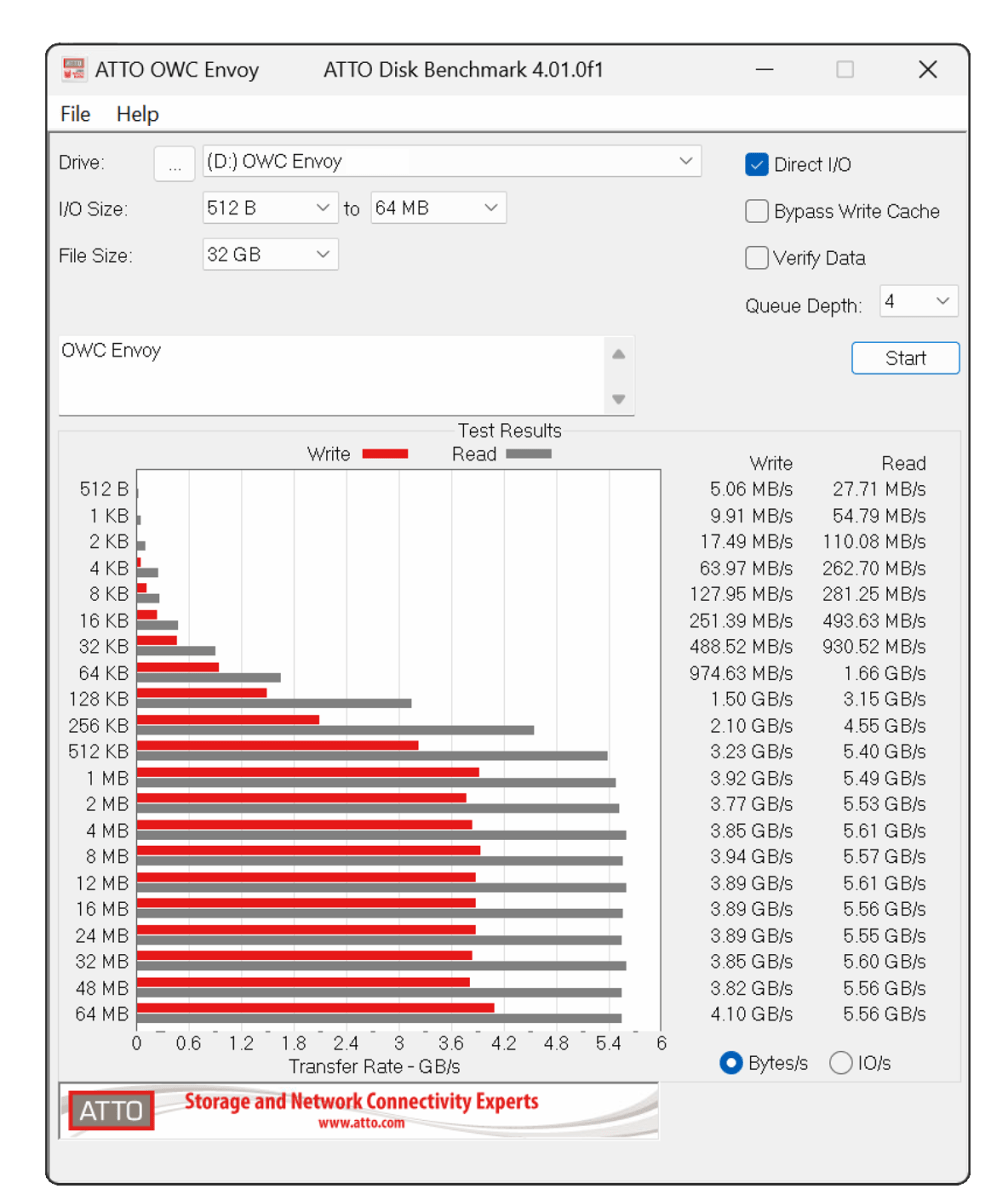991x1200 pixels.
Task: Minimize the ATTO benchmark window
Action: [x=765, y=69]
